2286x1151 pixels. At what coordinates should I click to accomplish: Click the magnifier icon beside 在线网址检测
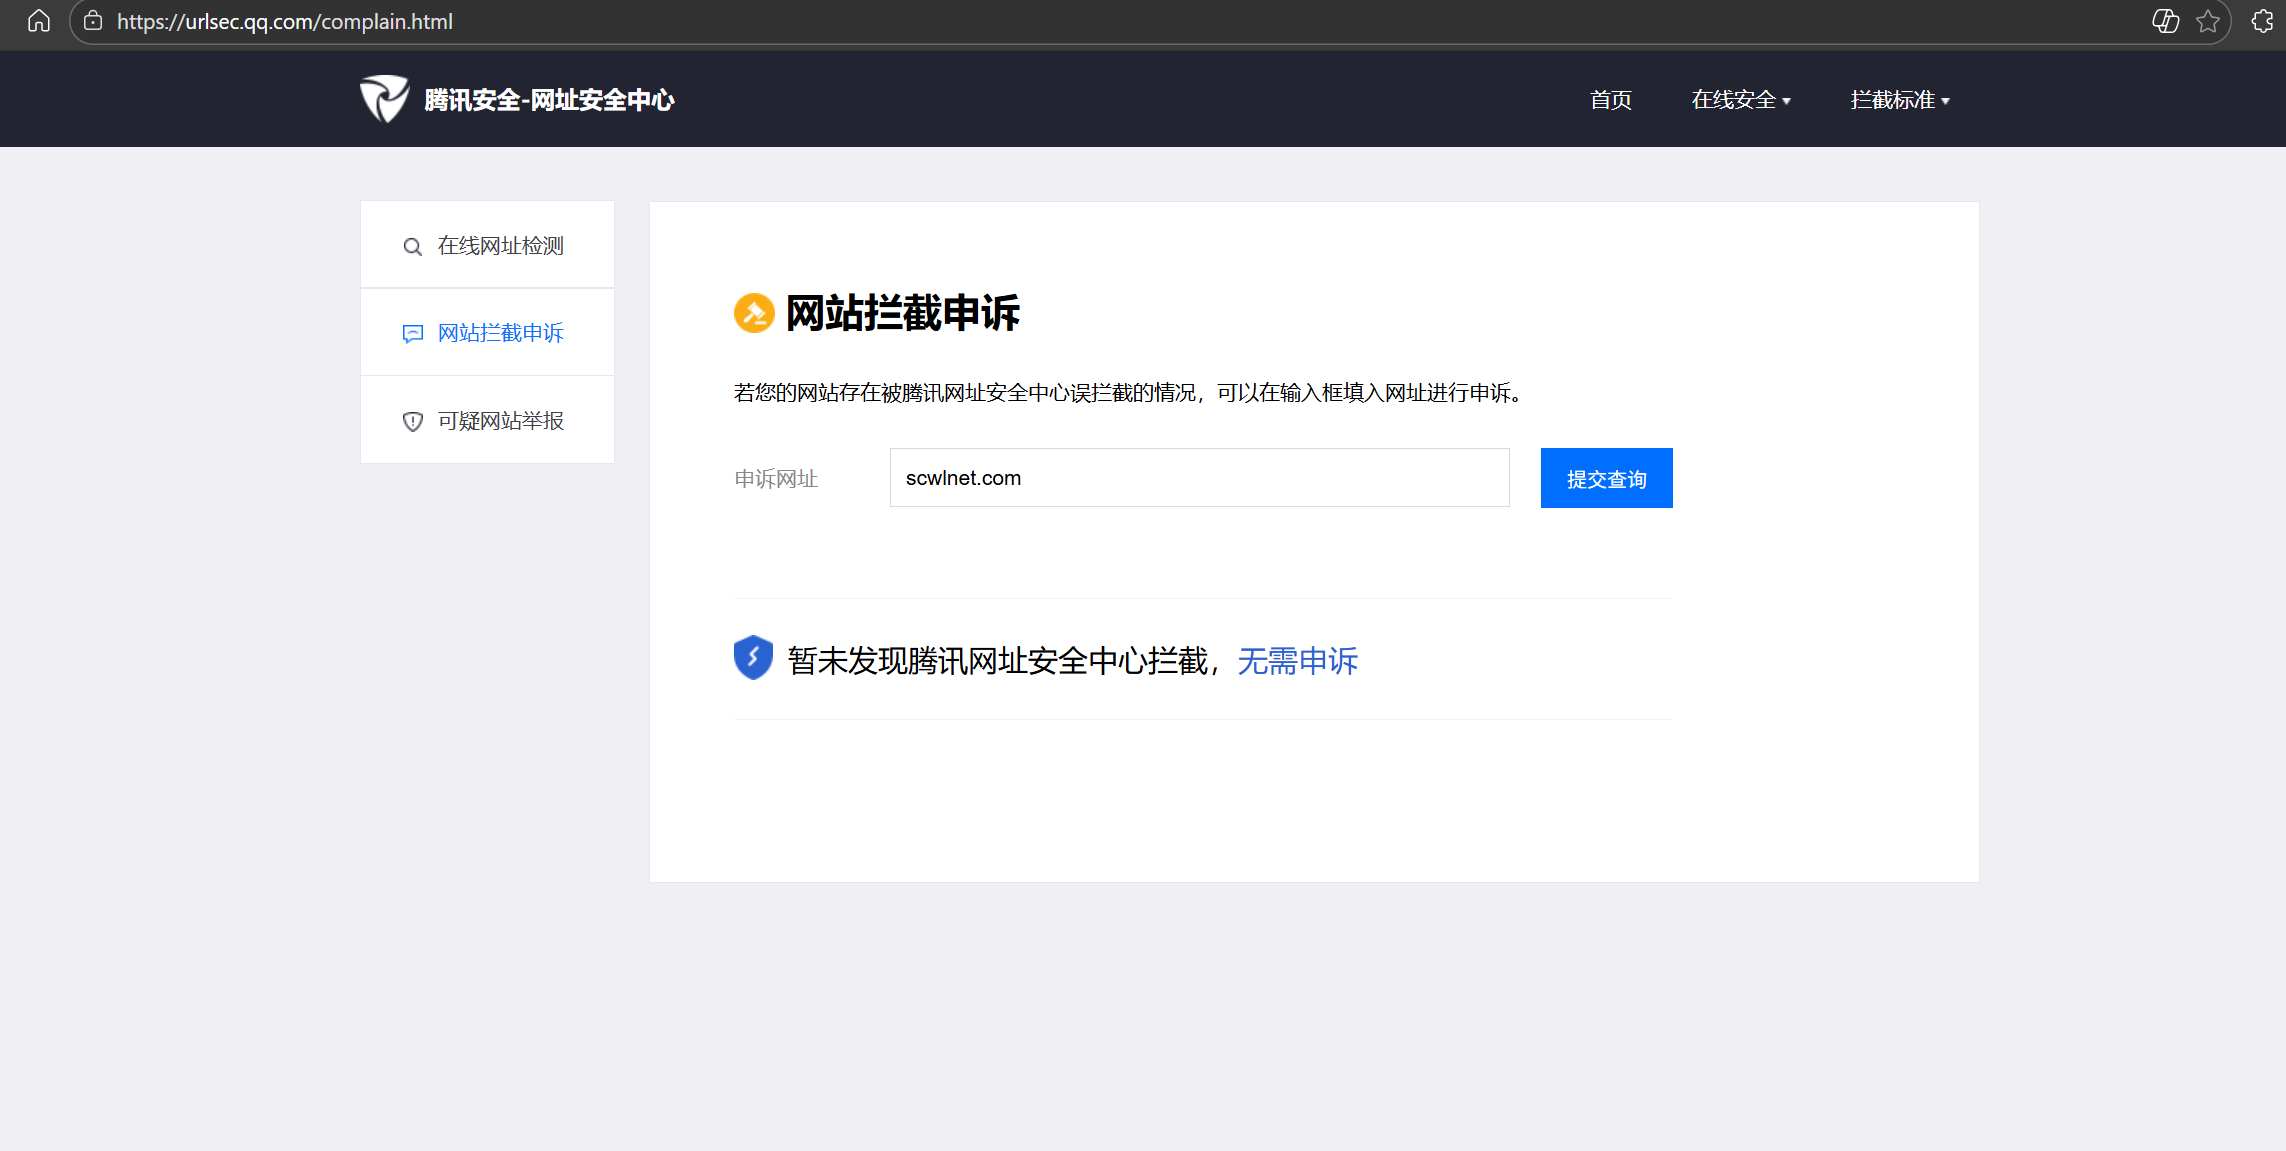click(x=412, y=247)
